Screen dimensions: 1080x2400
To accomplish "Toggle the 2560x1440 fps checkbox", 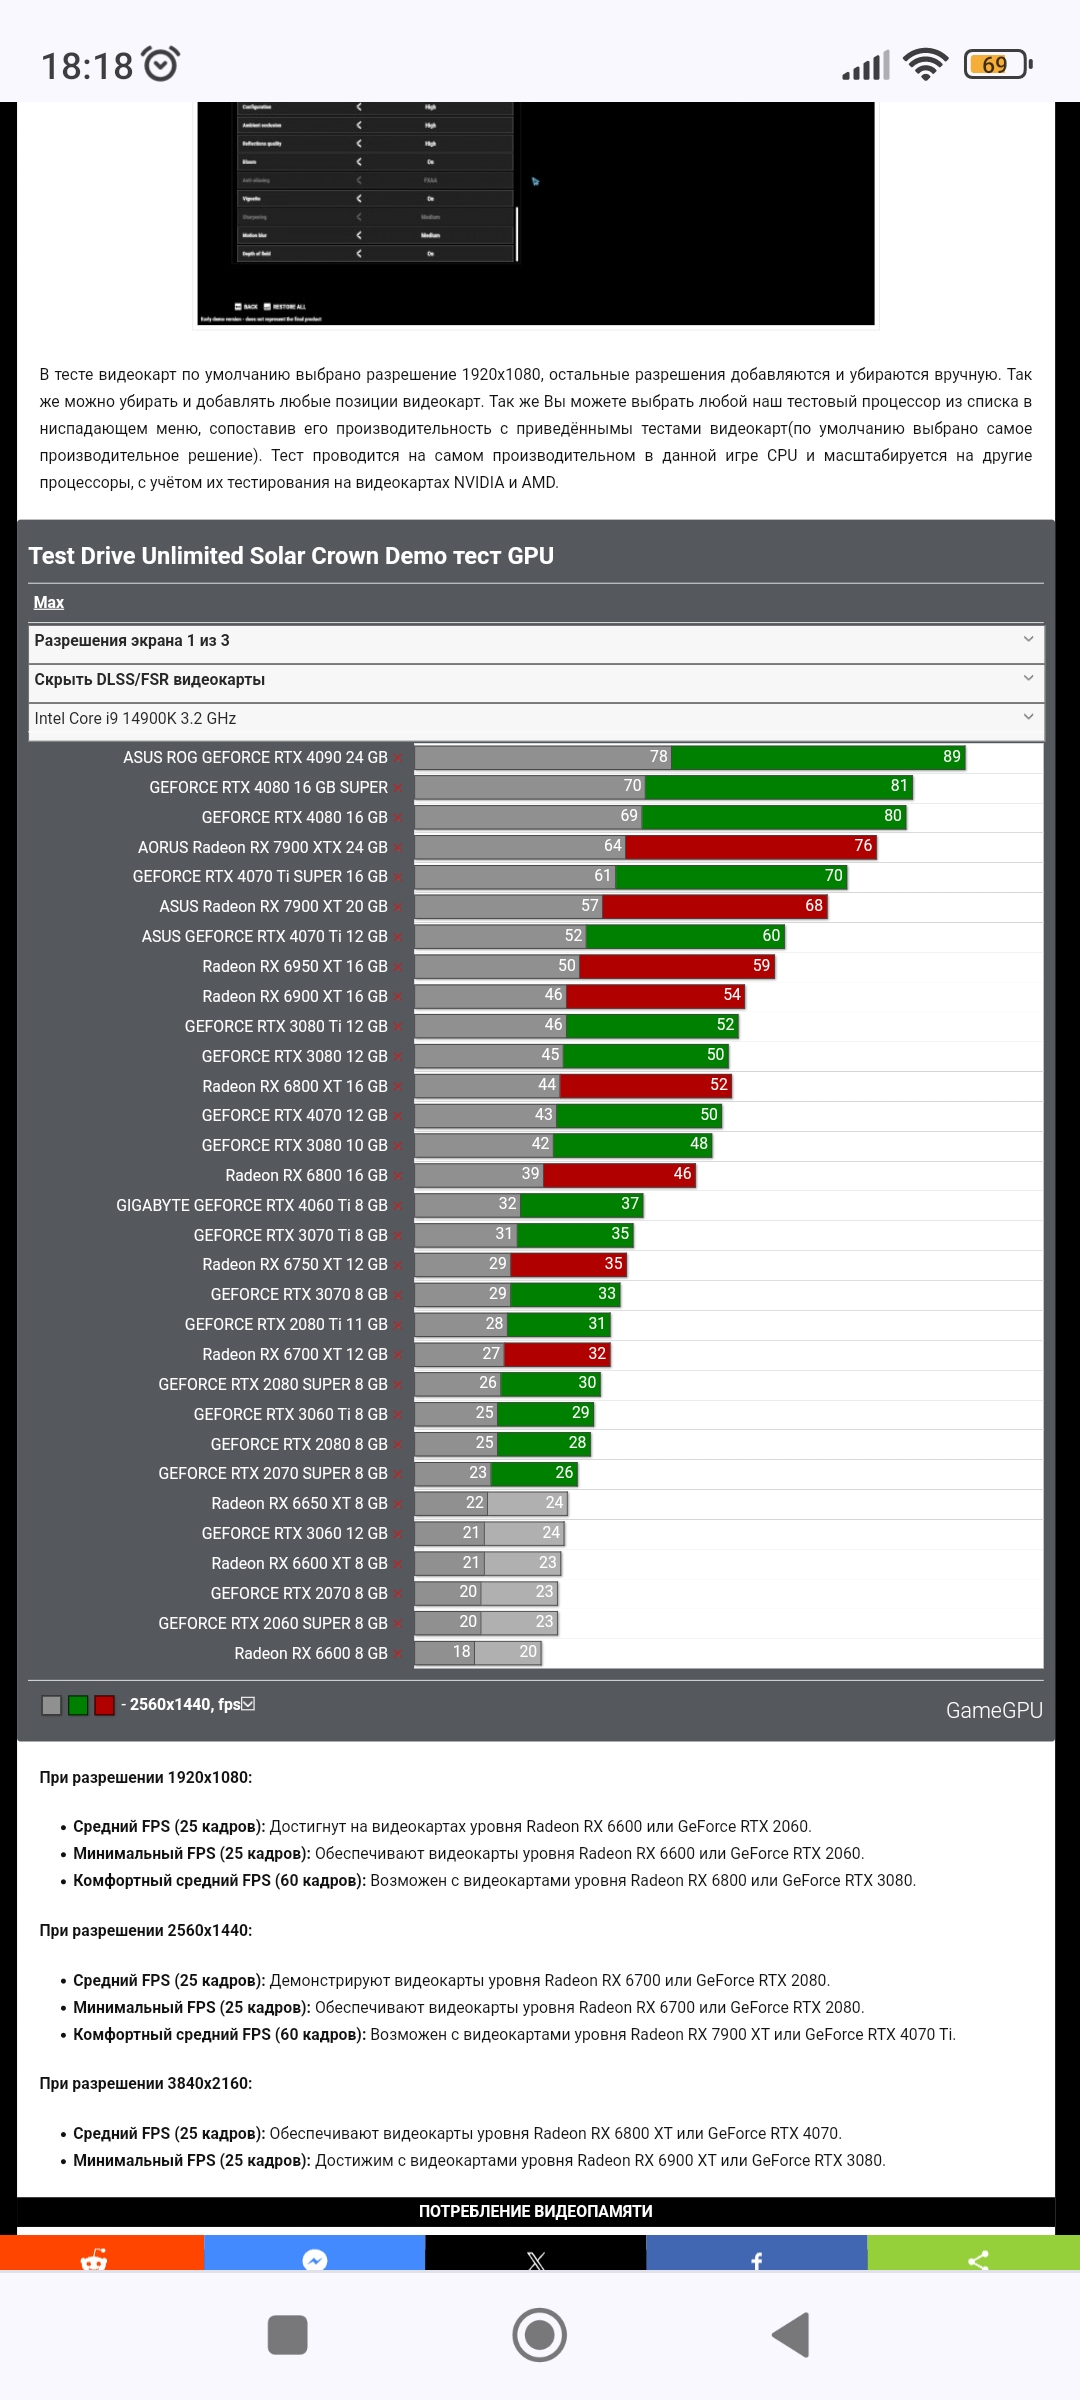I will 249,1703.
